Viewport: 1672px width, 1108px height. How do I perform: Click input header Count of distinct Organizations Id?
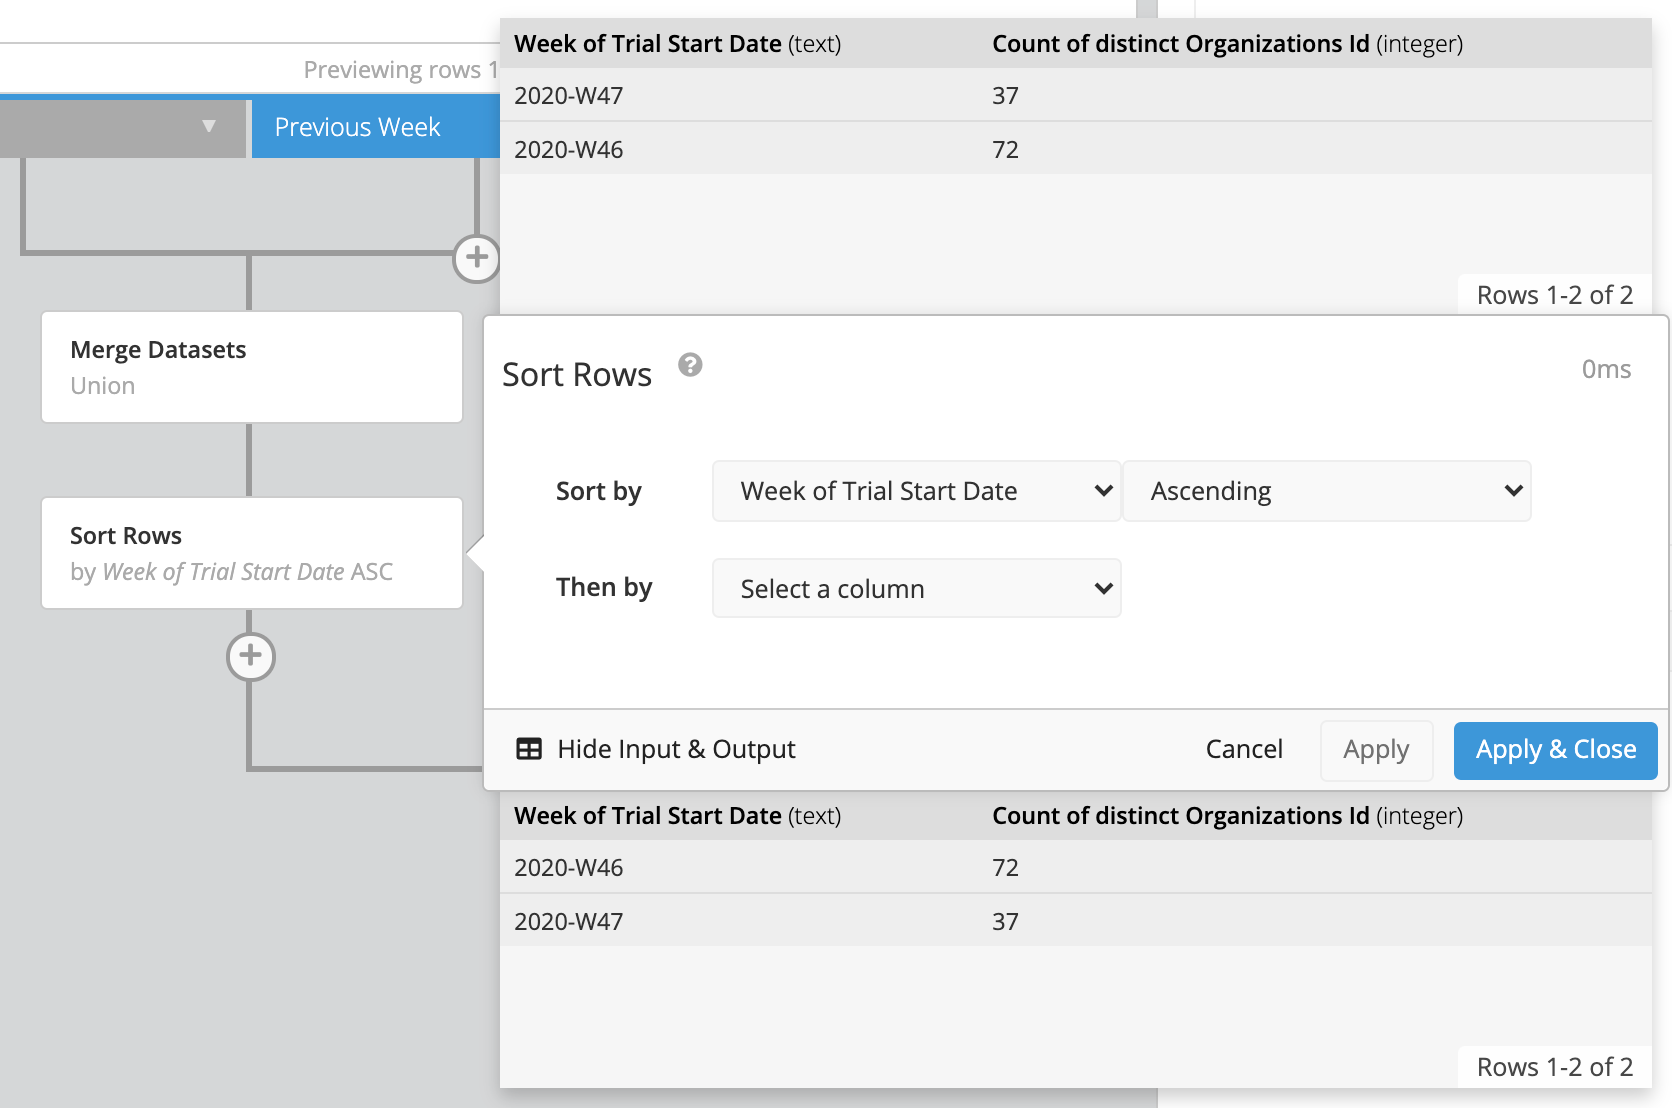[1227, 44]
